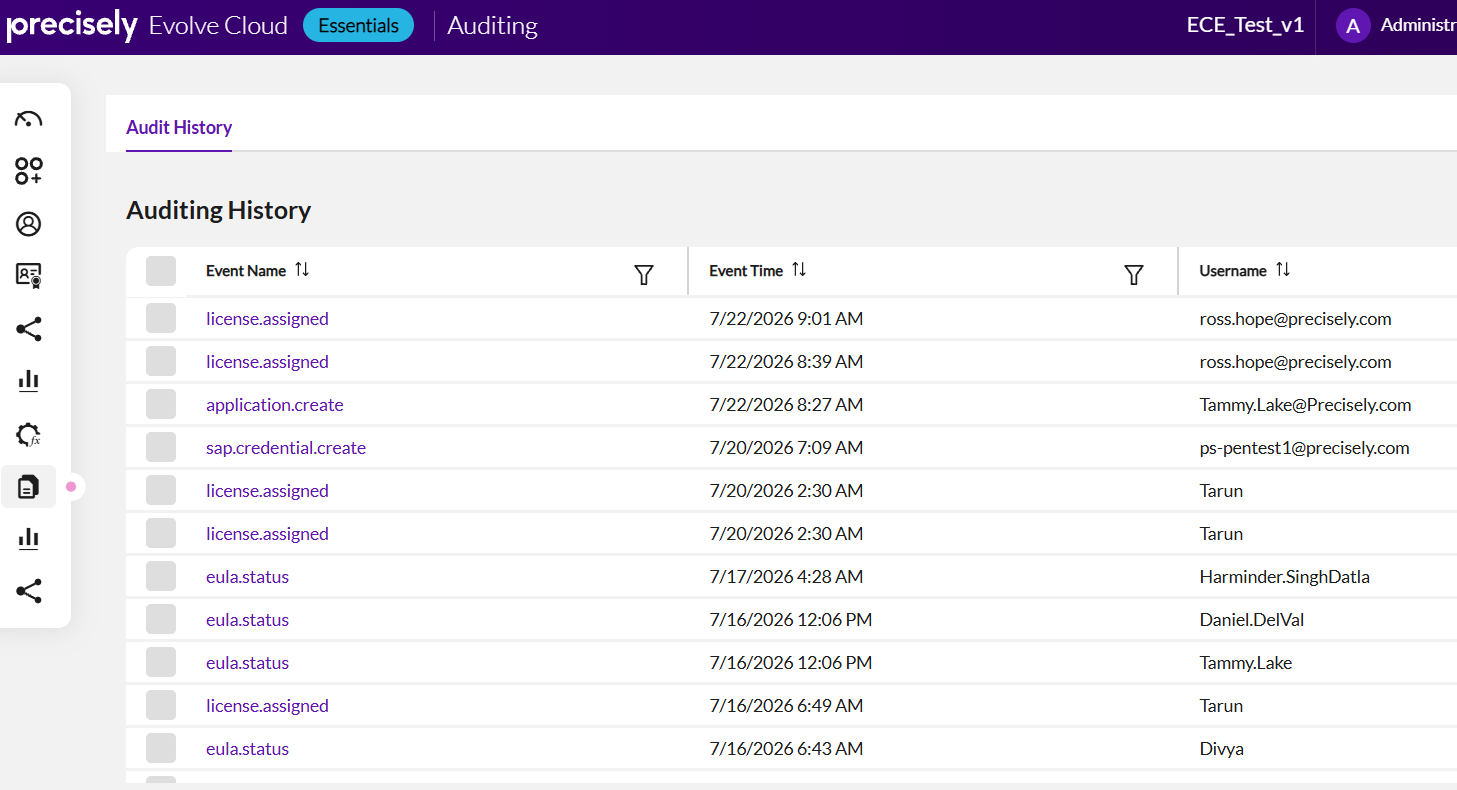Screen dimensions: 1457x790
Task: Open license.assigned event from 9:01 AM
Action: click(267, 319)
